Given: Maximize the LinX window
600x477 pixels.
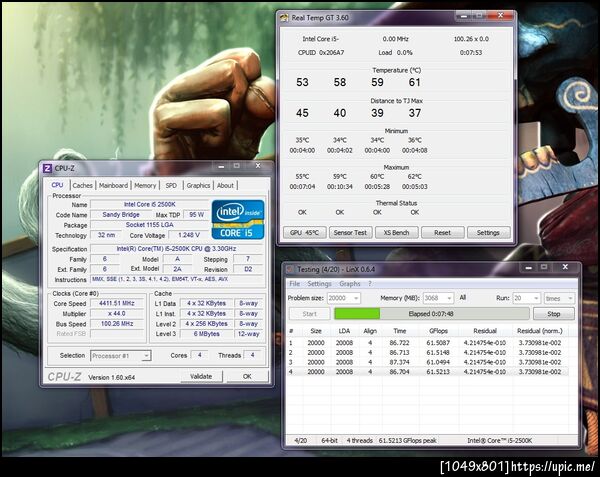Looking at the screenshot, I should click(544, 267).
